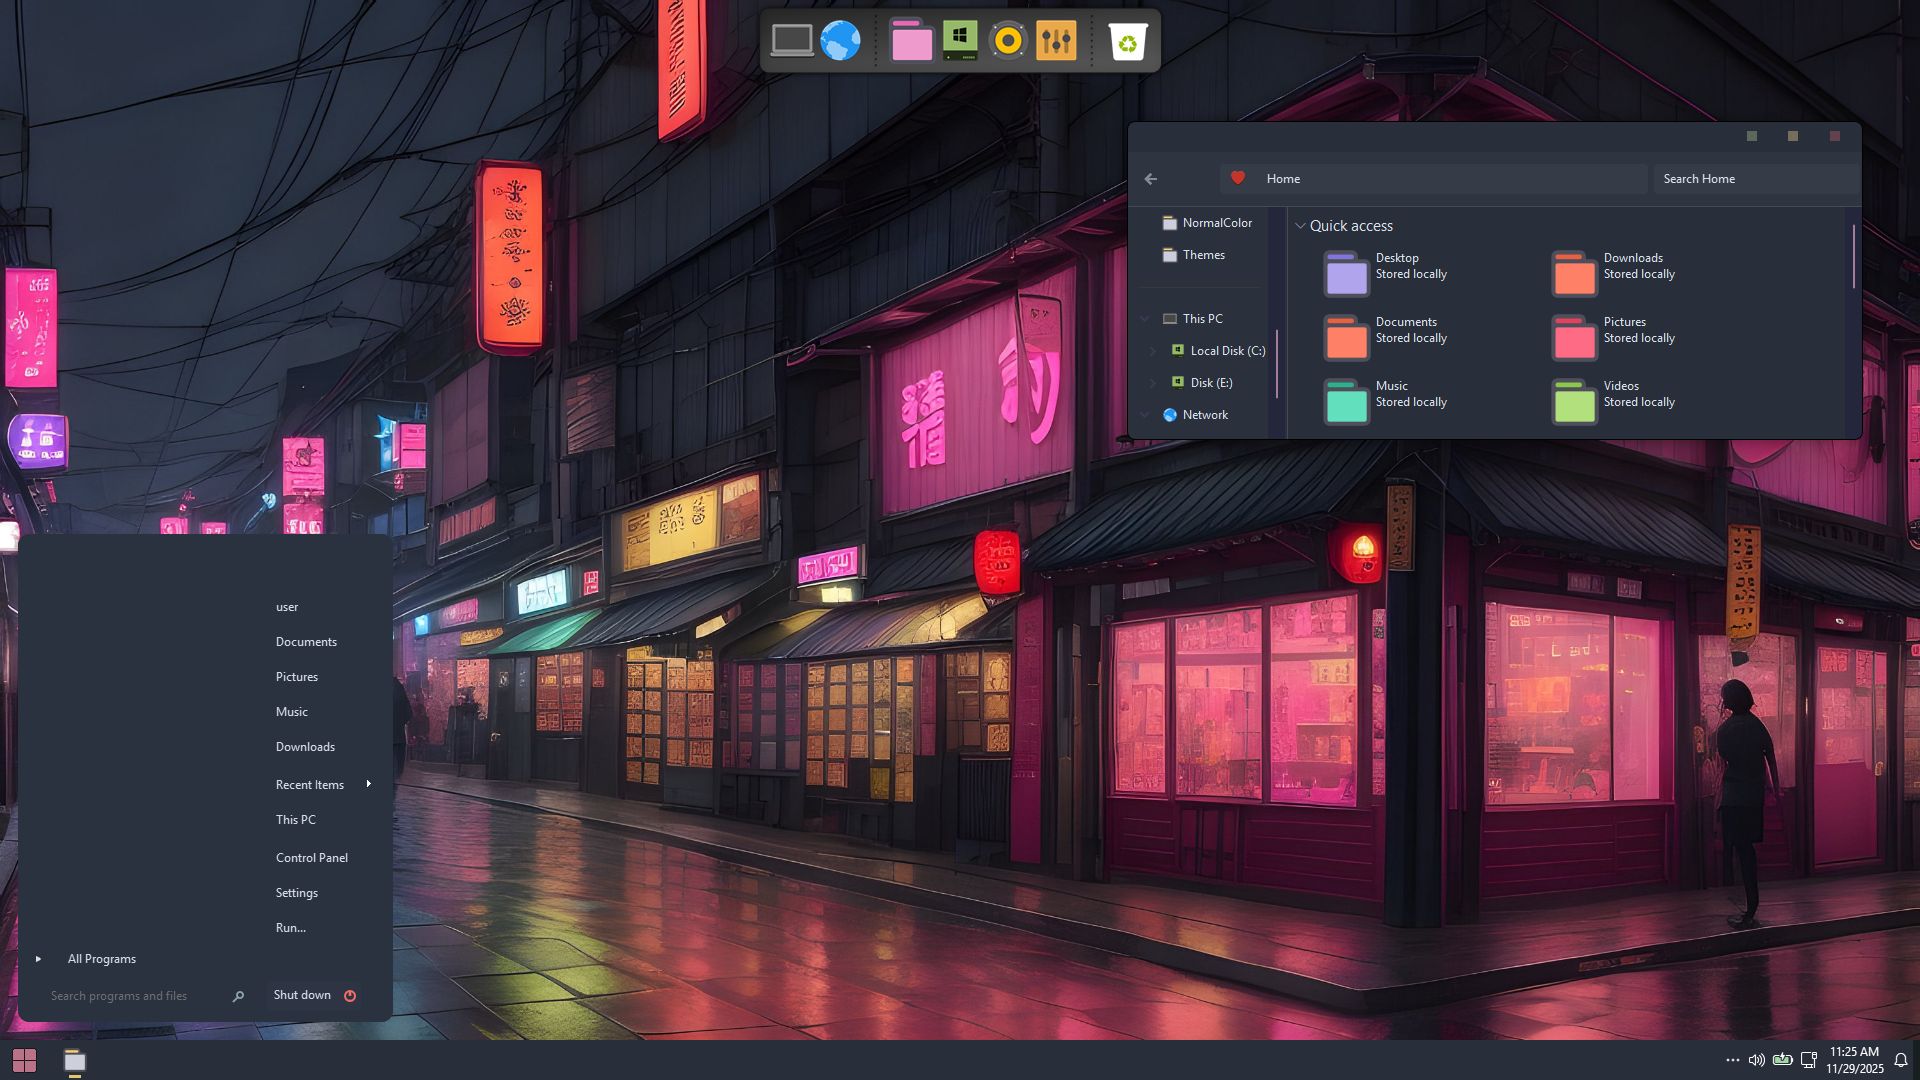Viewport: 1920px width, 1080px height.
Task: Select Run... in the Start menu
Action: click(290, 928)
